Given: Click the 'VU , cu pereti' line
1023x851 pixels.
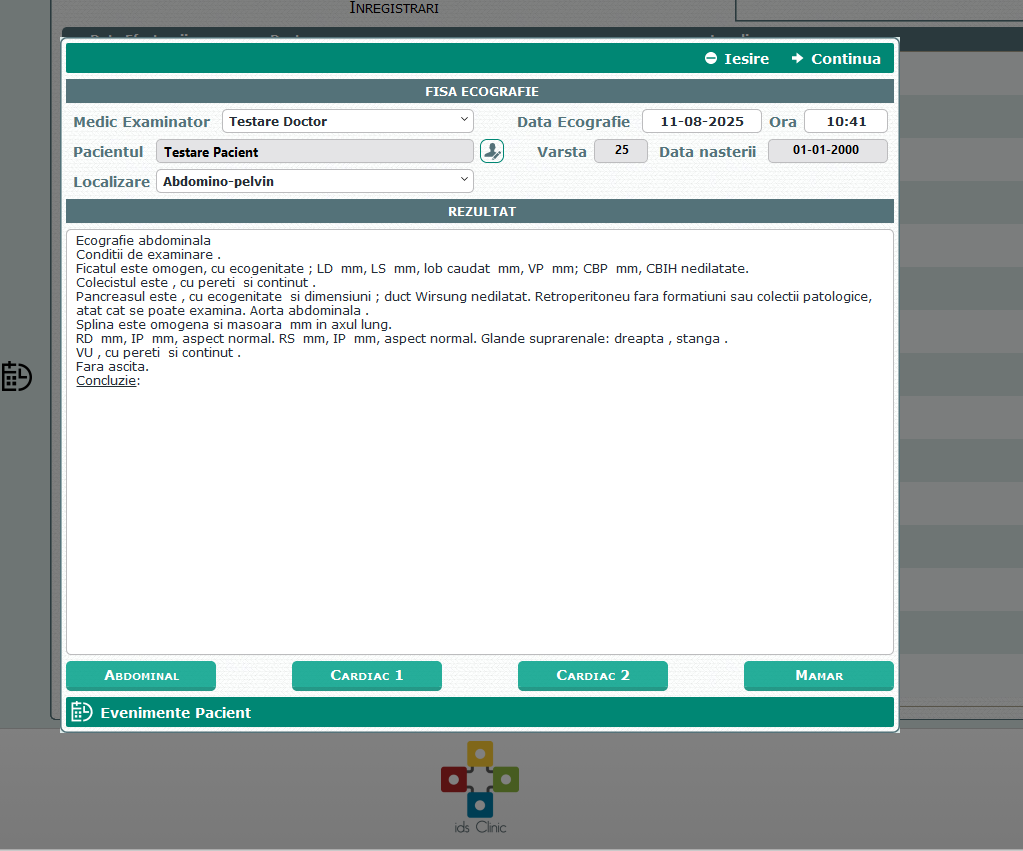Looking at the screenshot, I should click(159, 352).
